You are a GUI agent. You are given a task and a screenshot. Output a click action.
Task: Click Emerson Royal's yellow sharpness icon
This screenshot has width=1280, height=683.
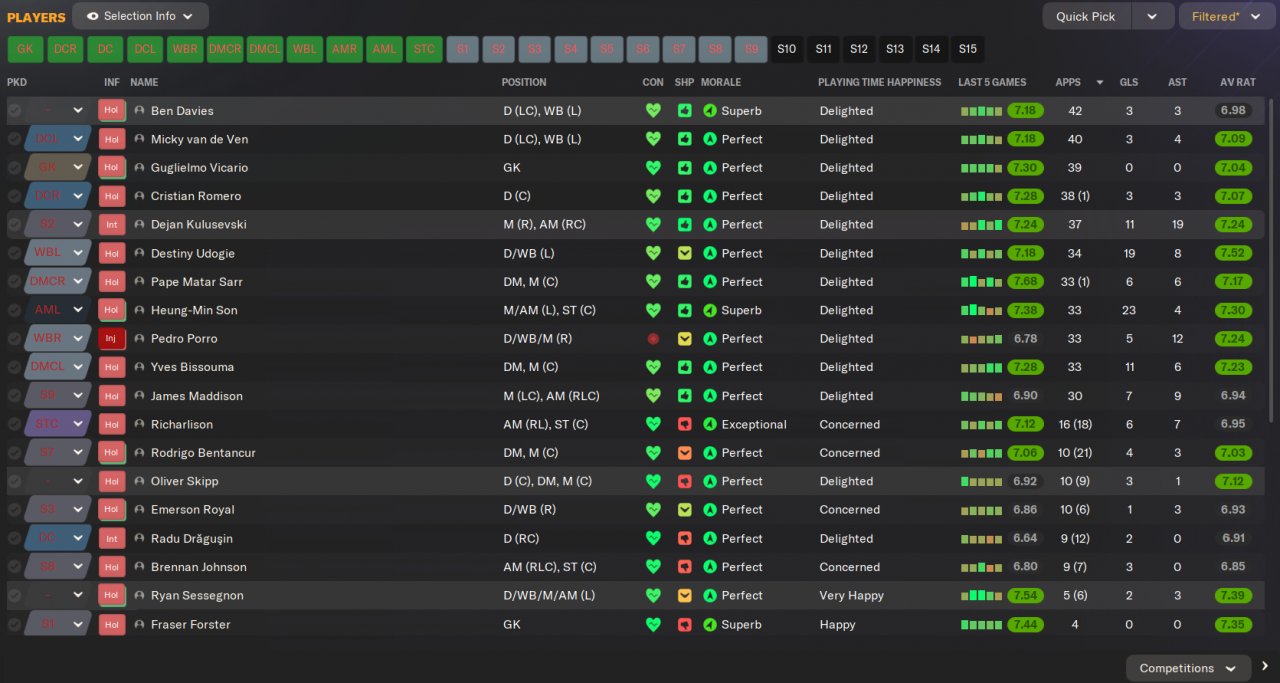(x=685, y=510)
